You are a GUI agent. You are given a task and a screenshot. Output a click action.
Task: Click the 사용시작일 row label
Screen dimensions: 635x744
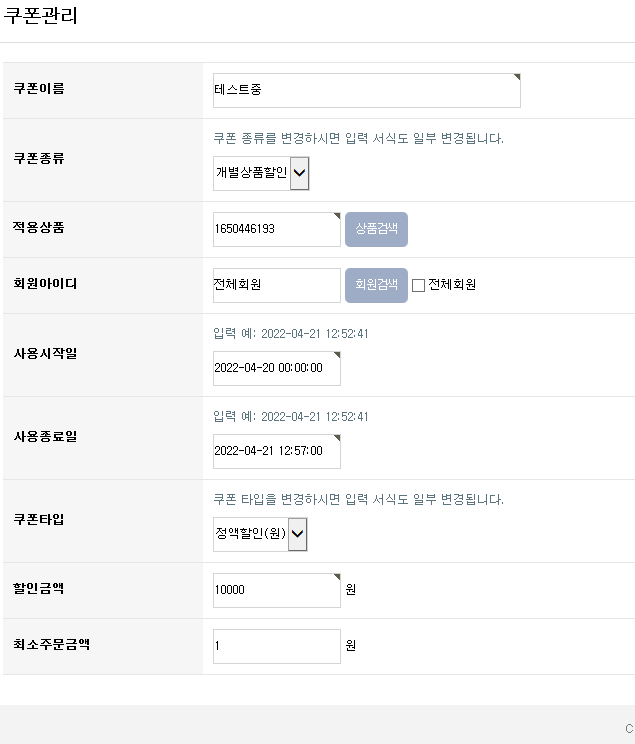point(45,353)
